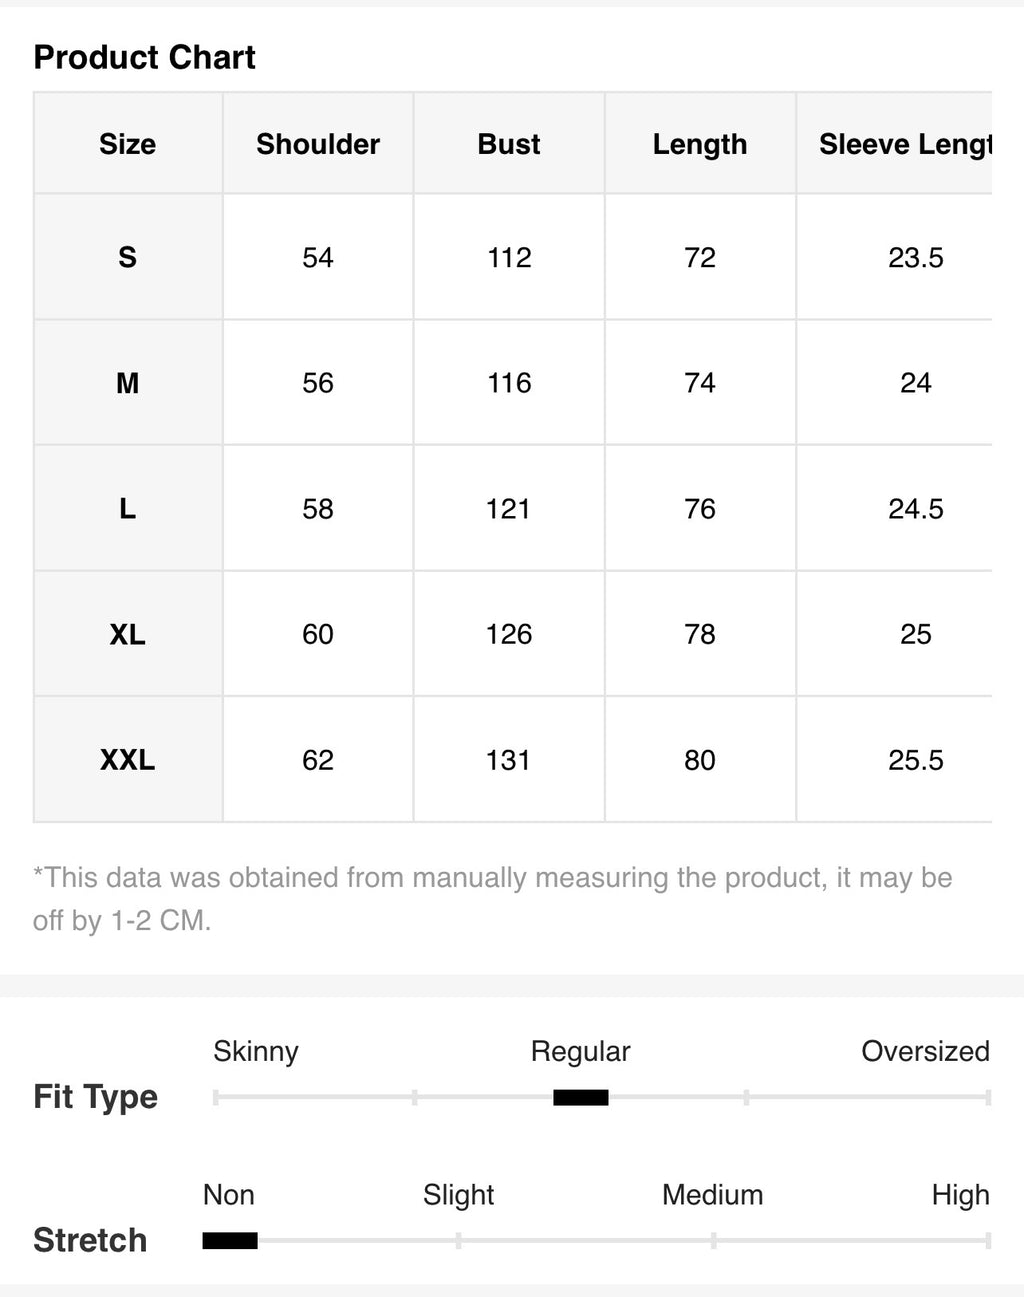Select the M size row label
Viewport: 1024px width, 1297px height.
128,383
